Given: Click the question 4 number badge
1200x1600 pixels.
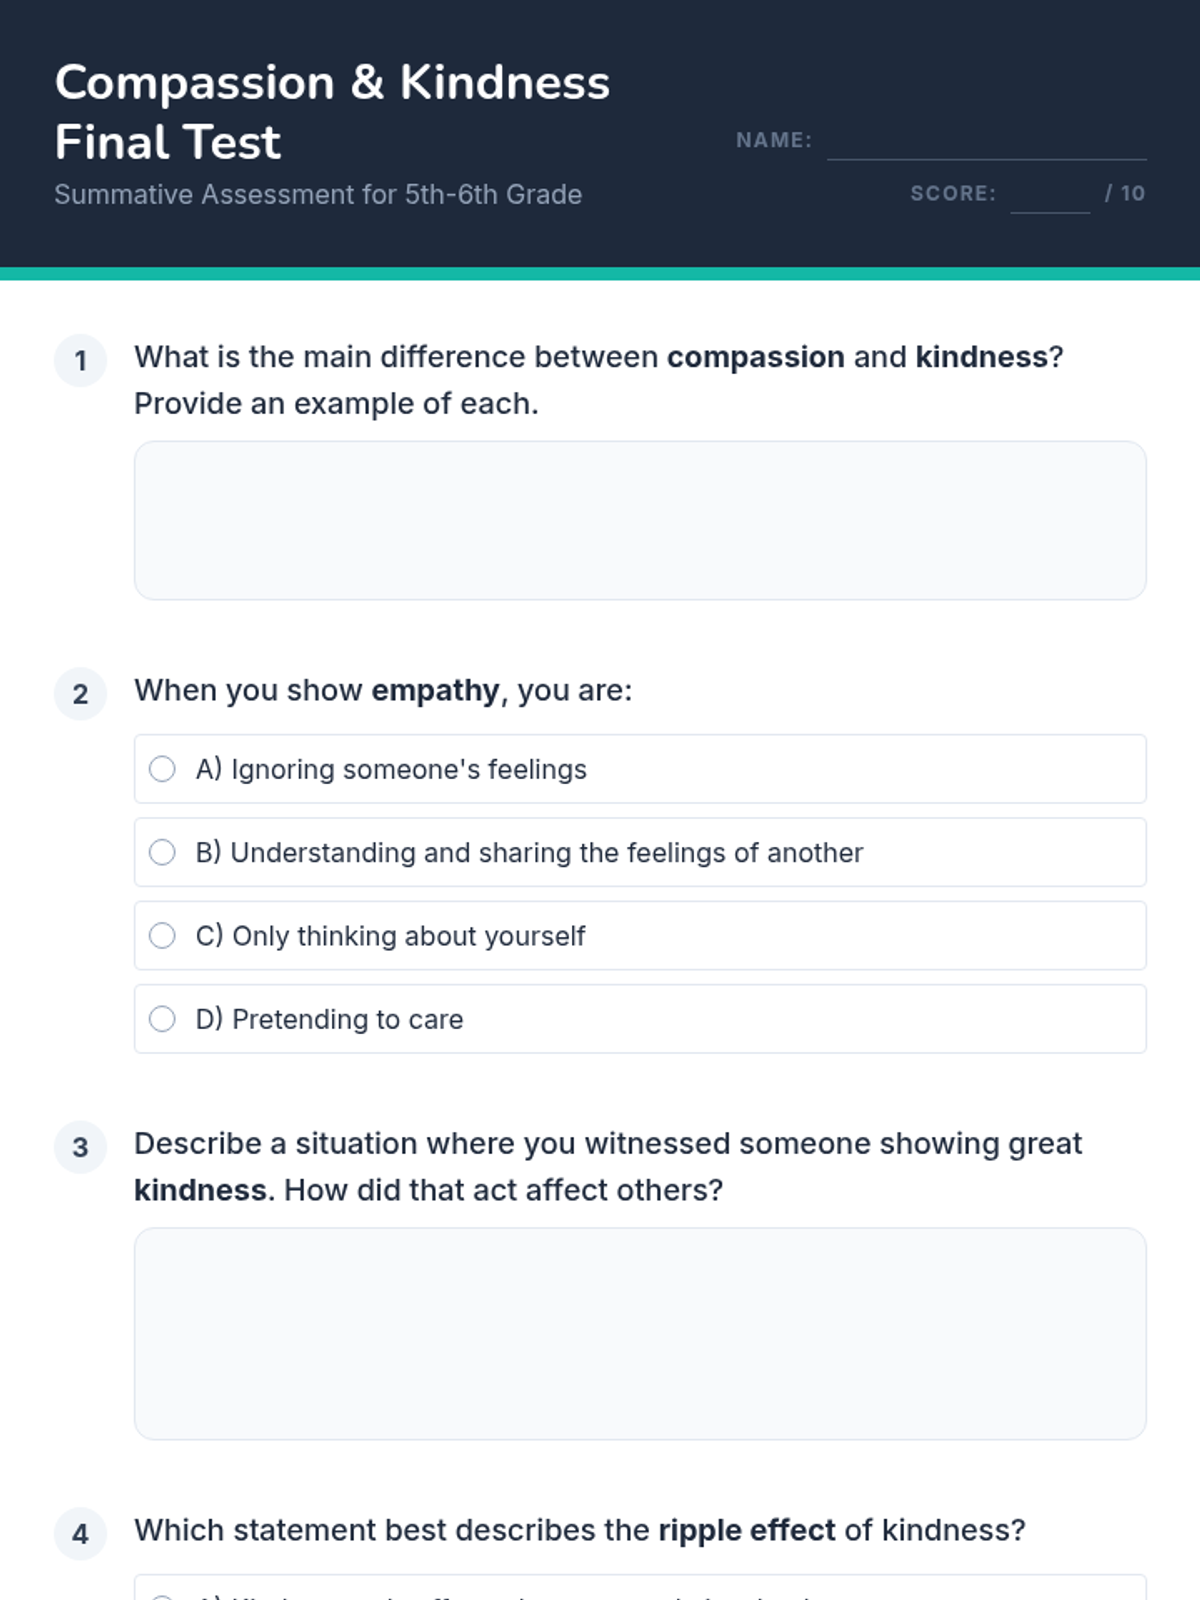Looking at the screenshot, I should coord(81,1533).
